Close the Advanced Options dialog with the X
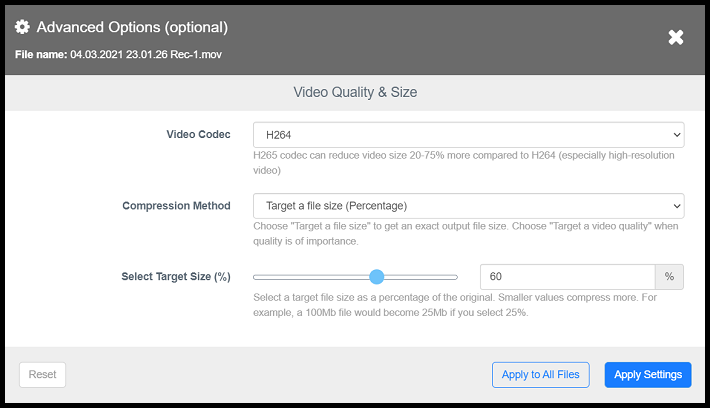710x408 pixels. 676,37
